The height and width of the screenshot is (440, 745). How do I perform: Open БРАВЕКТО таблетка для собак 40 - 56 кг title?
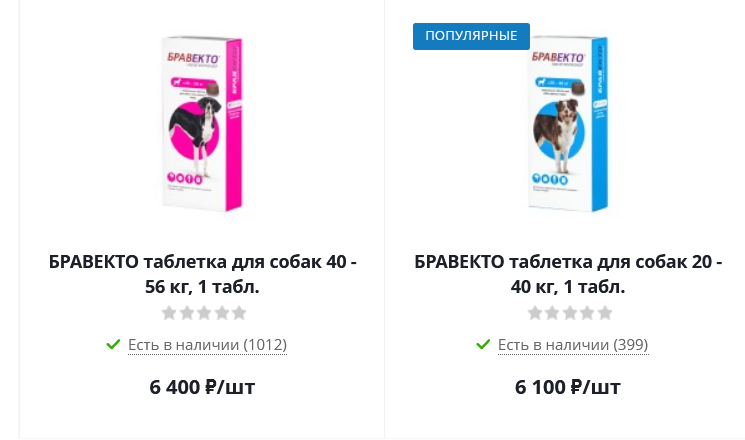202,274
